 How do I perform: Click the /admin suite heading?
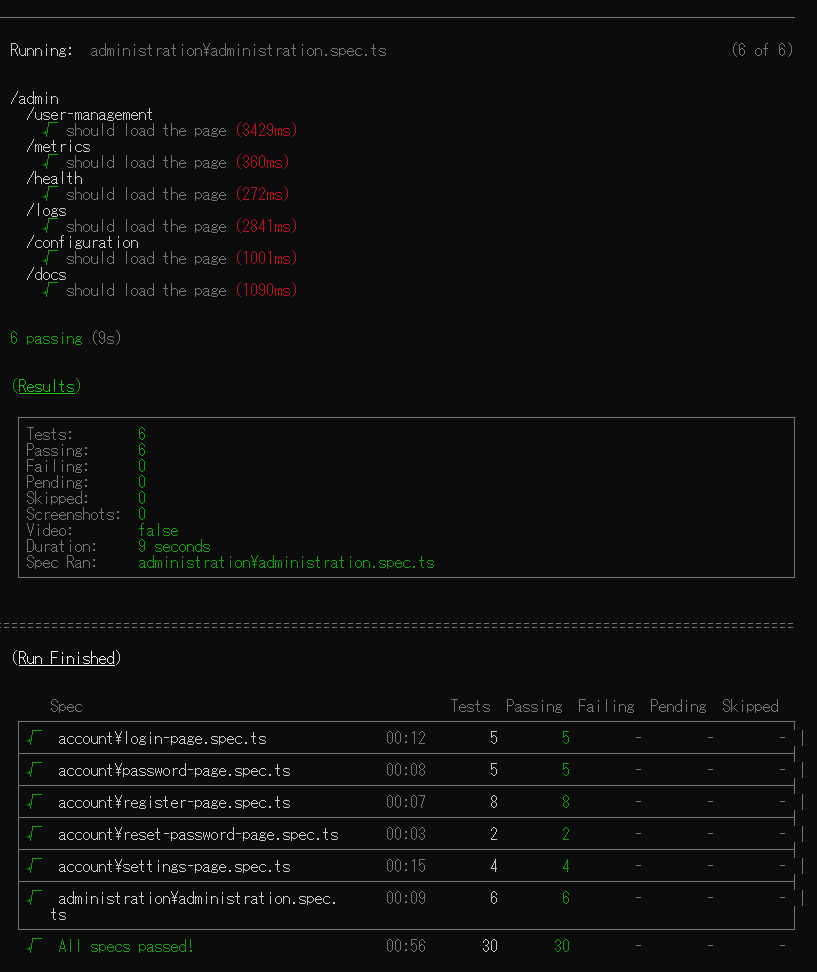[35, 99]
